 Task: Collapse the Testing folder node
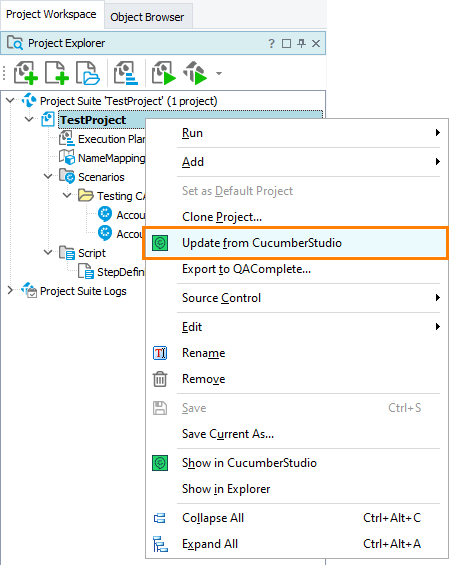67,195
